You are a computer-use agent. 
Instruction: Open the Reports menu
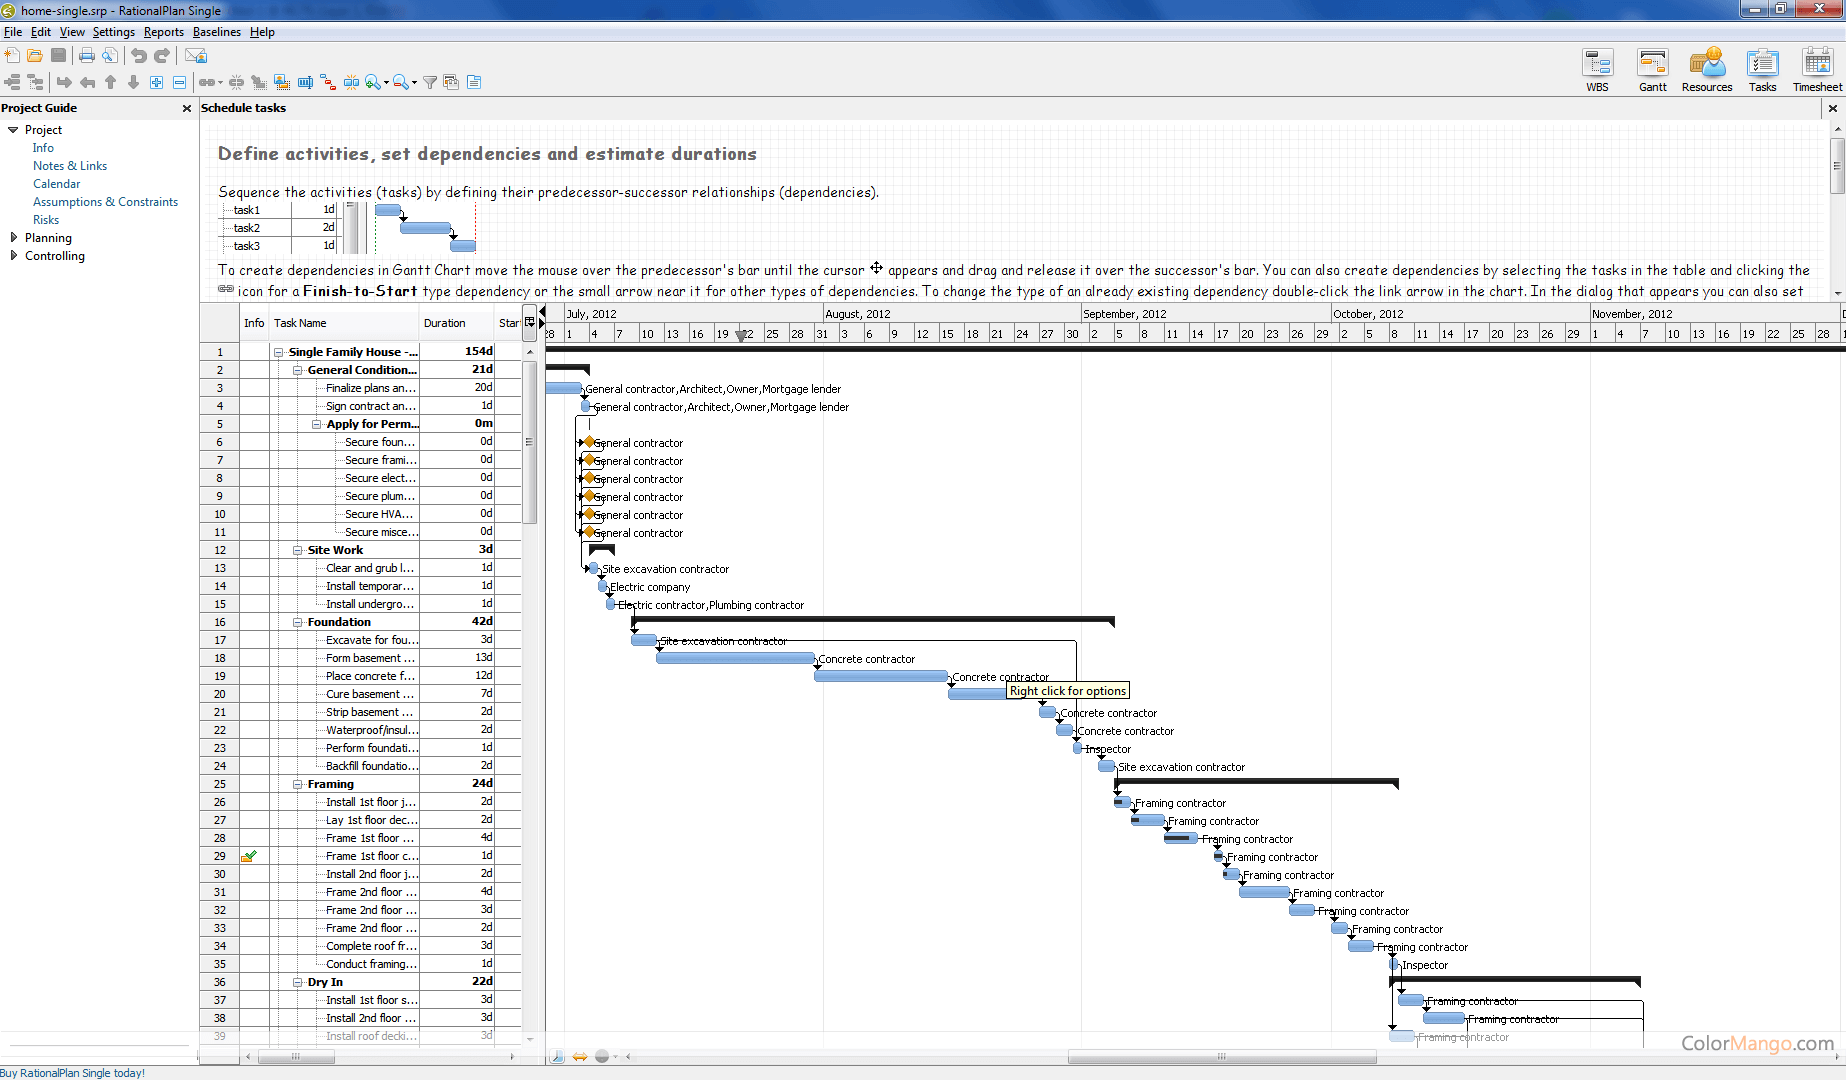point(163,31)
